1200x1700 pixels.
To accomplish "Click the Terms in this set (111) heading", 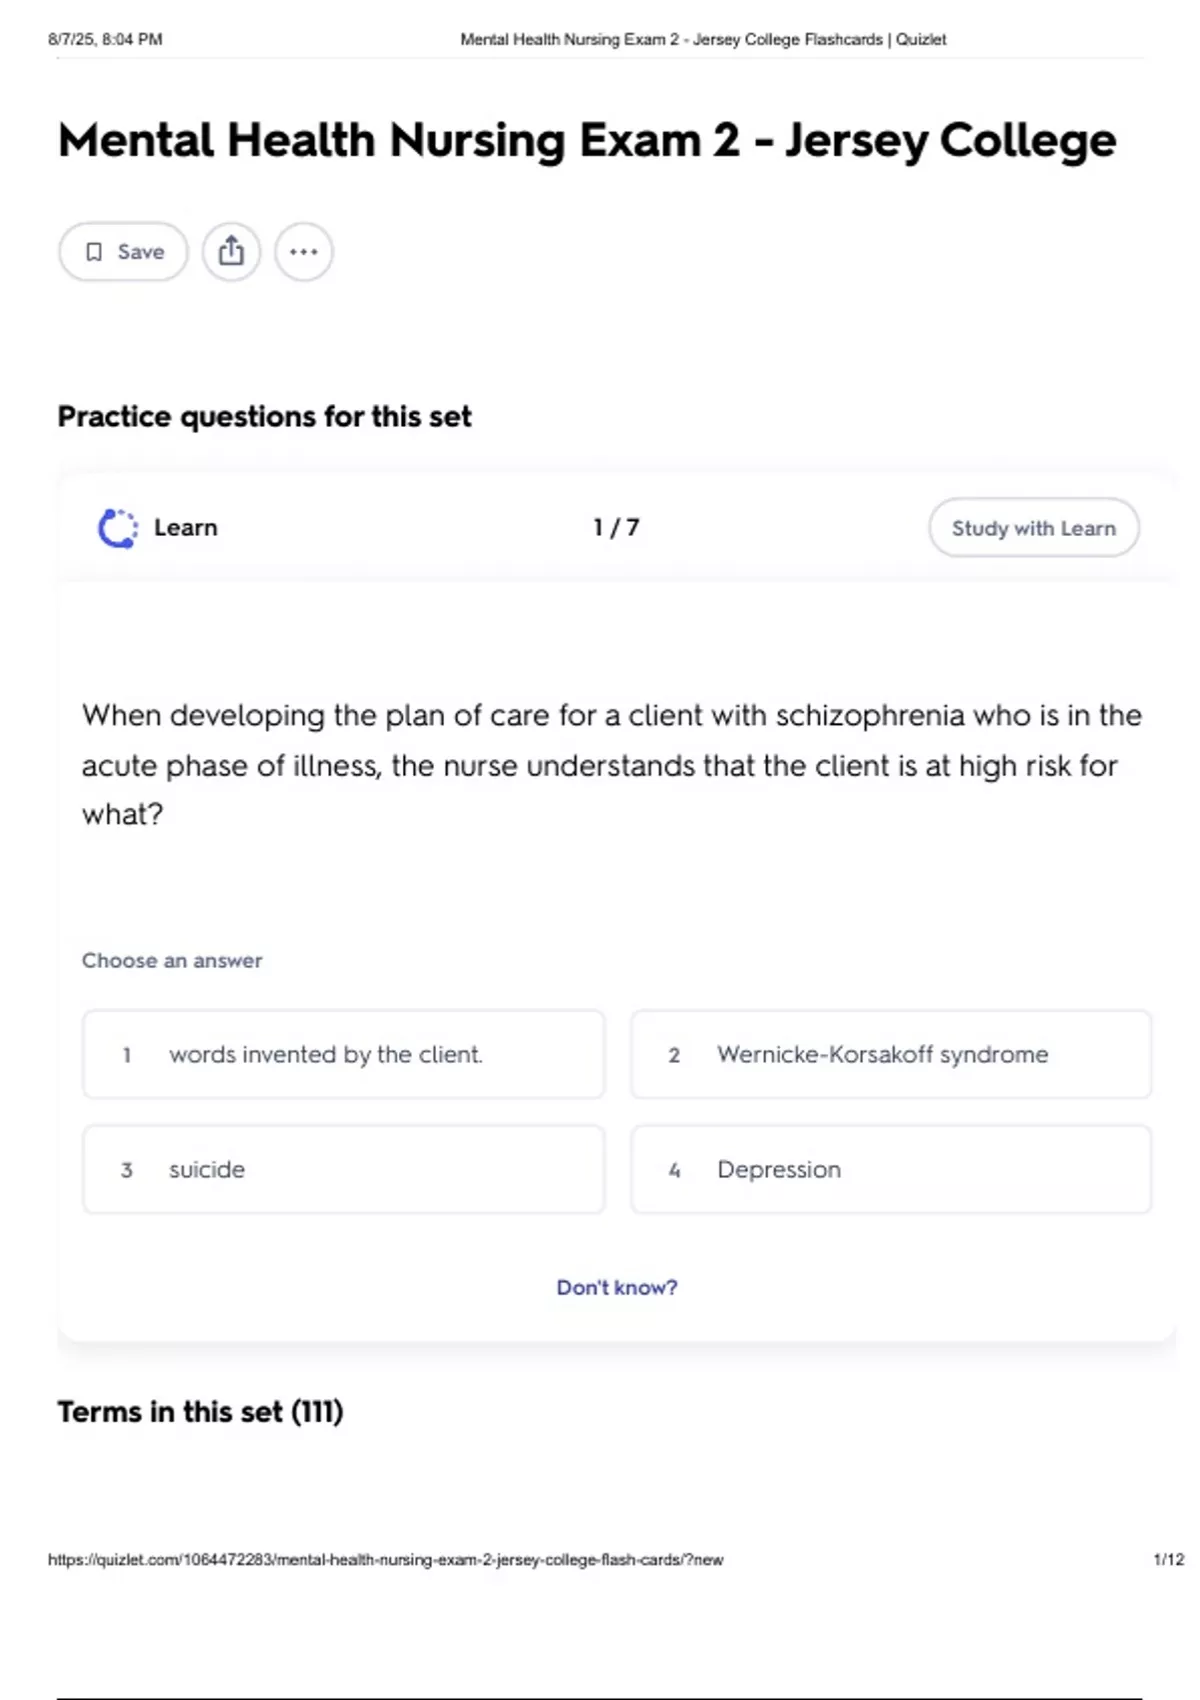I will (200, 1411).
